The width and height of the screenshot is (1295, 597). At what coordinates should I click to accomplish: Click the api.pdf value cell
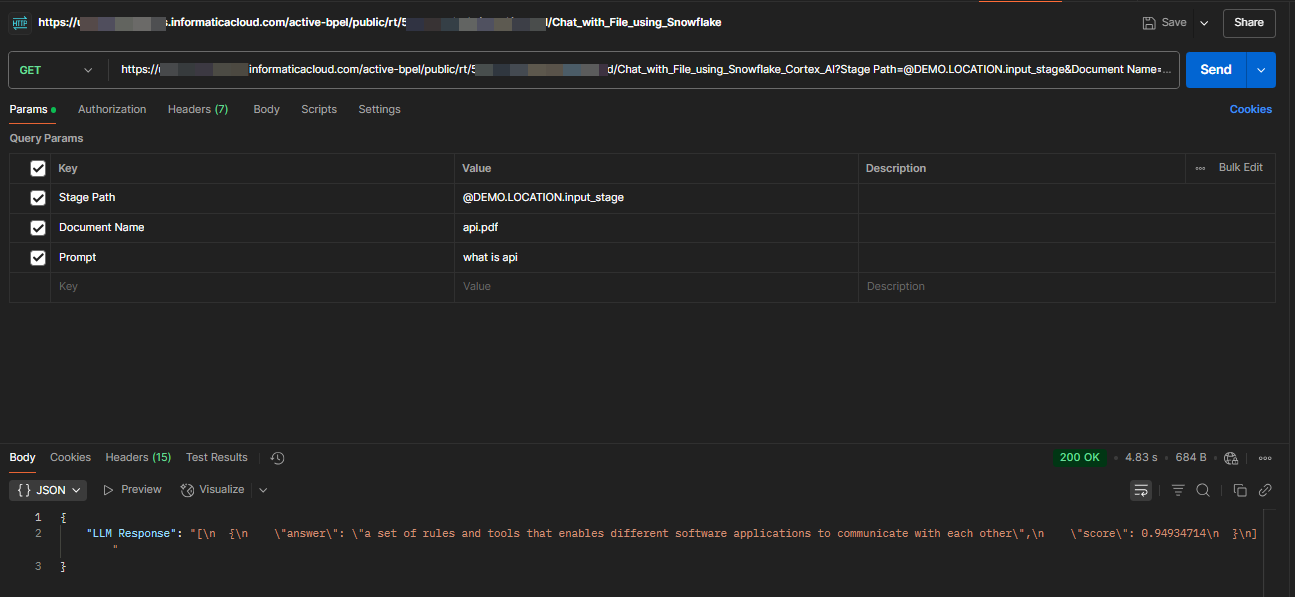click(656, 228)
